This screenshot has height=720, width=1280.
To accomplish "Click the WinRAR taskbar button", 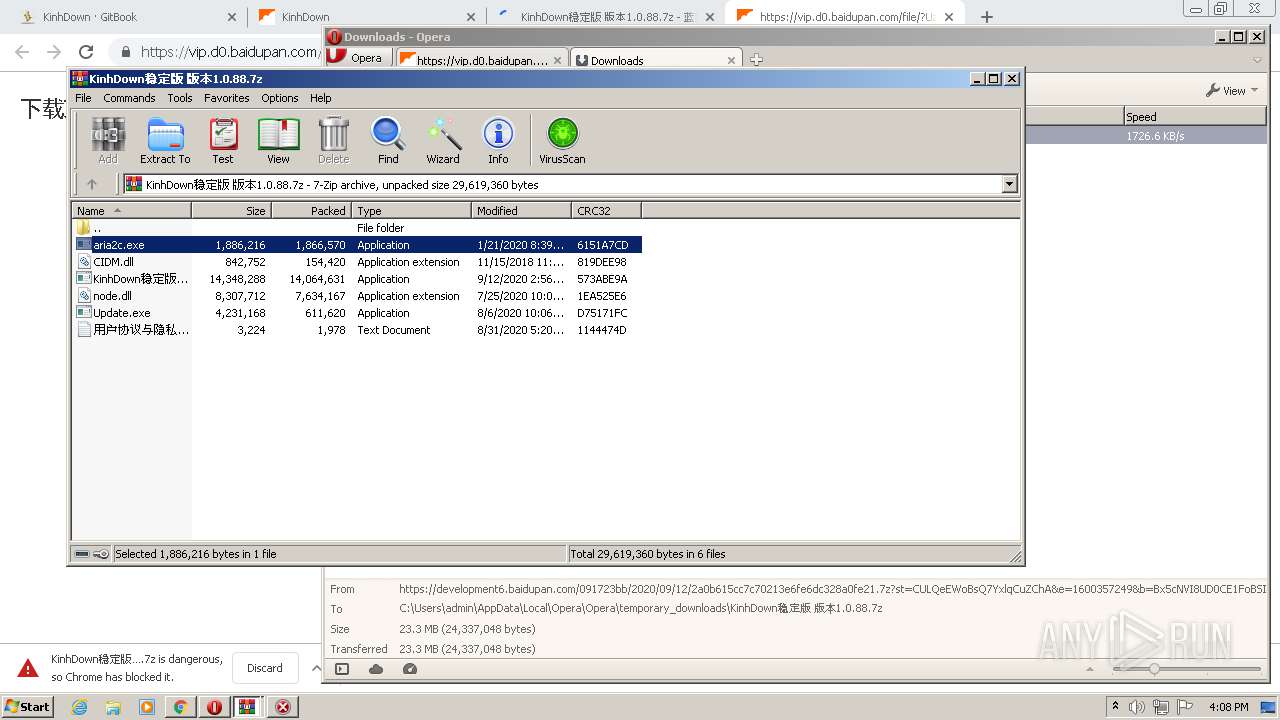I will [x=248, y=707].
